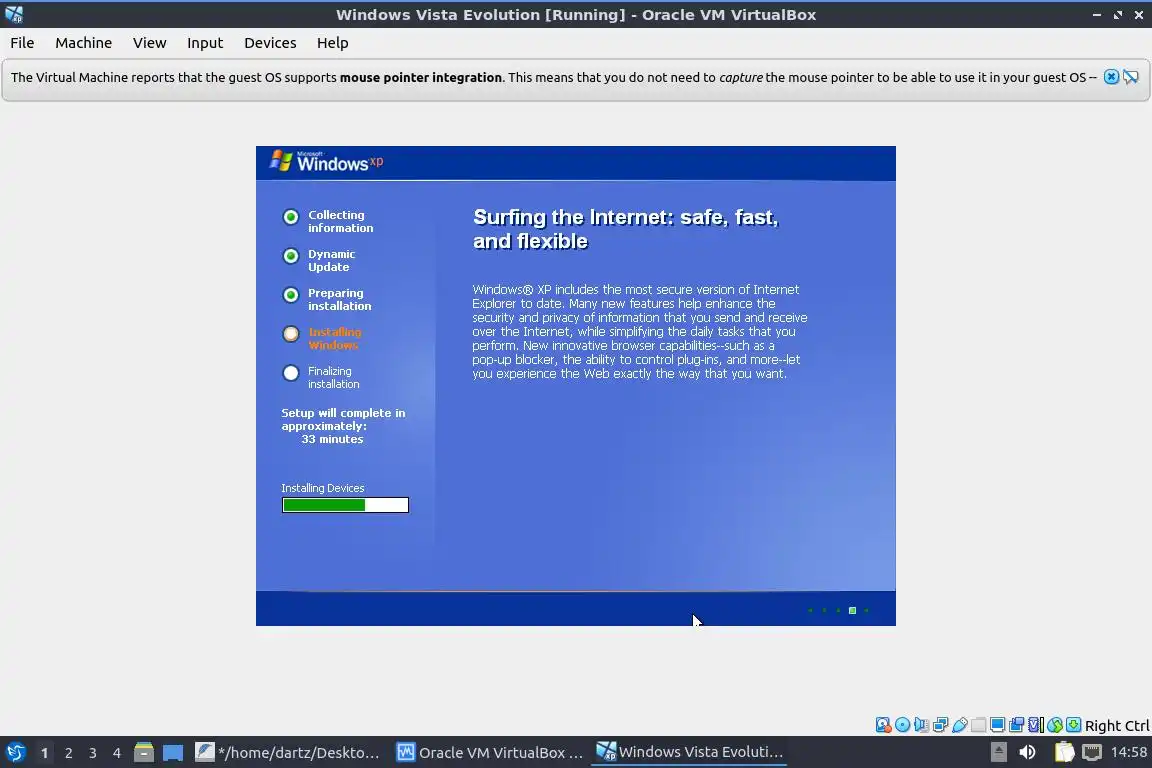The height and width of the screenshot is (768, 1152).
Task: Open the View menu
Action: 150,43
